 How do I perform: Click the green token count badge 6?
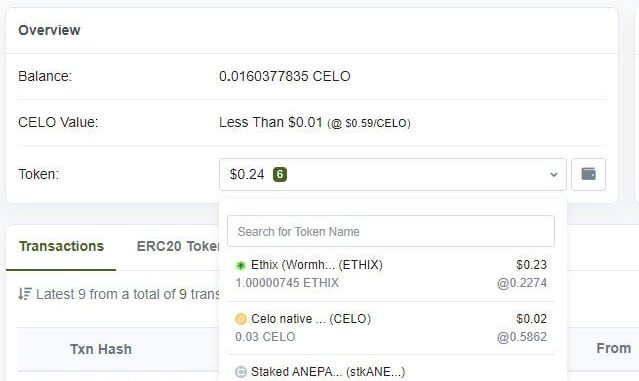[x=280, y=174]
